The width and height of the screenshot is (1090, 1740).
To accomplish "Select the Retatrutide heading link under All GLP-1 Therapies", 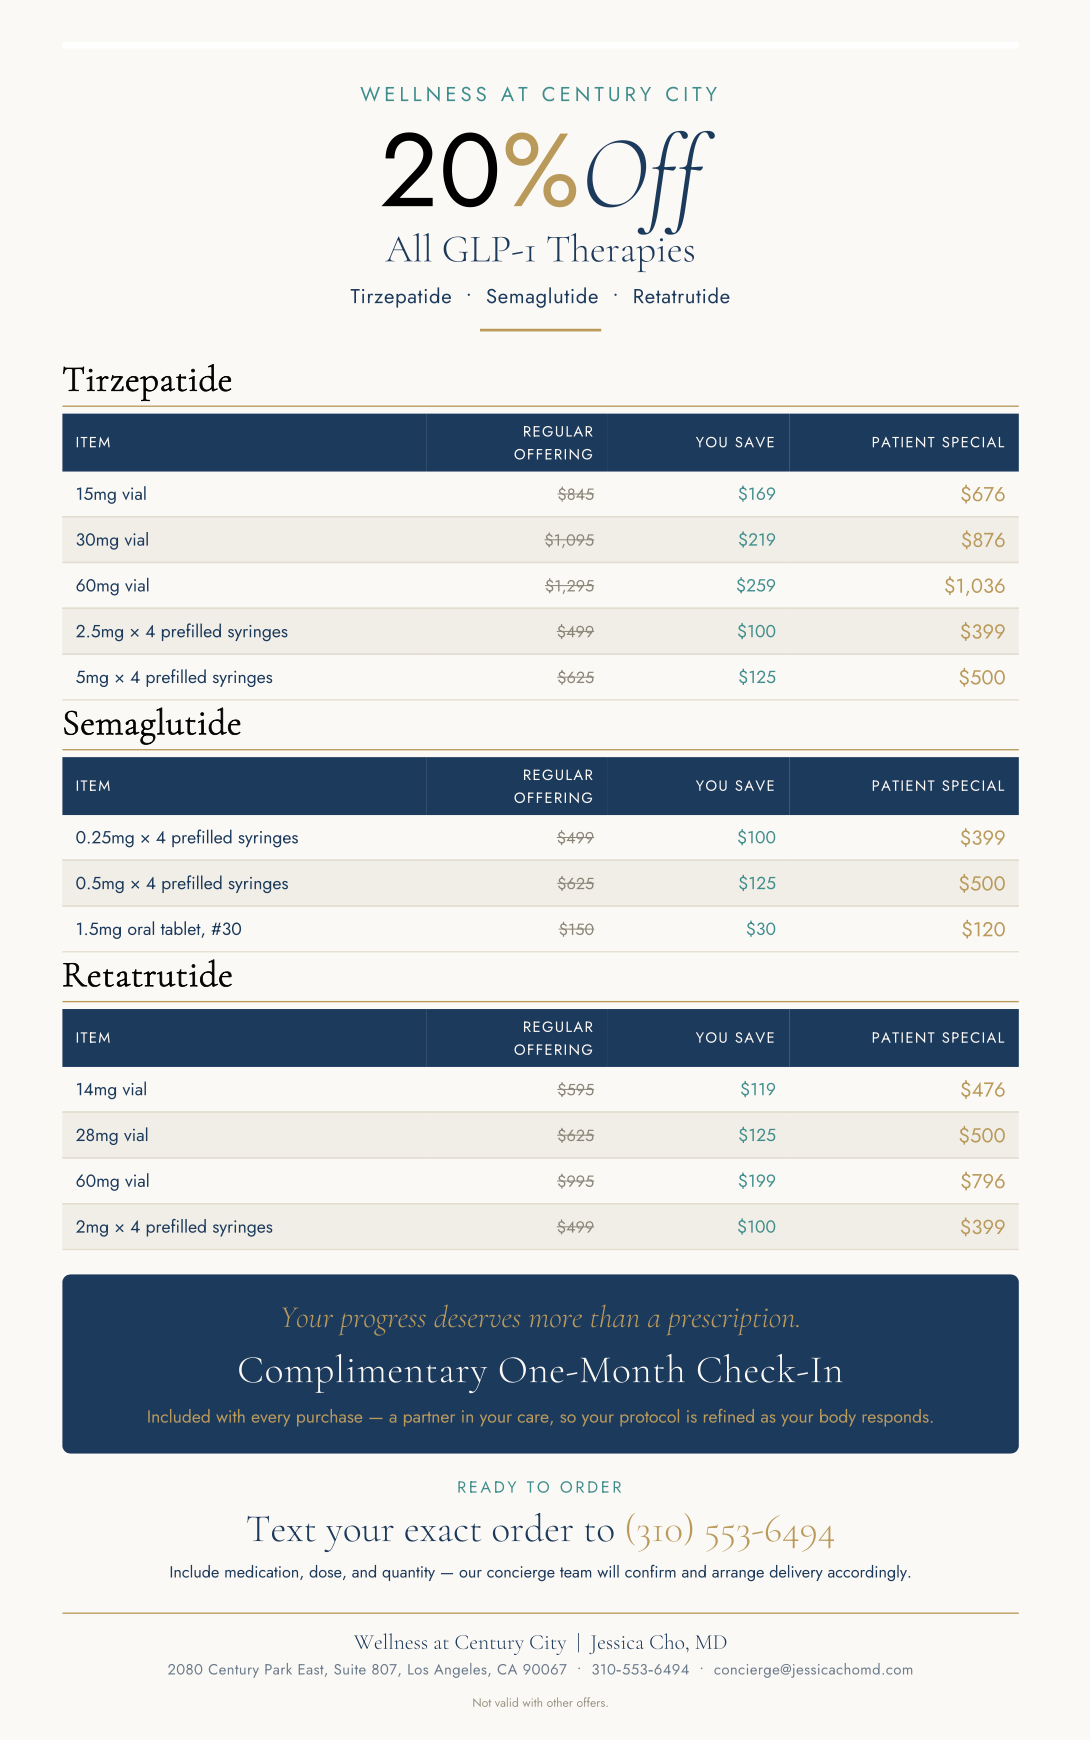I will tap(681, 297).
